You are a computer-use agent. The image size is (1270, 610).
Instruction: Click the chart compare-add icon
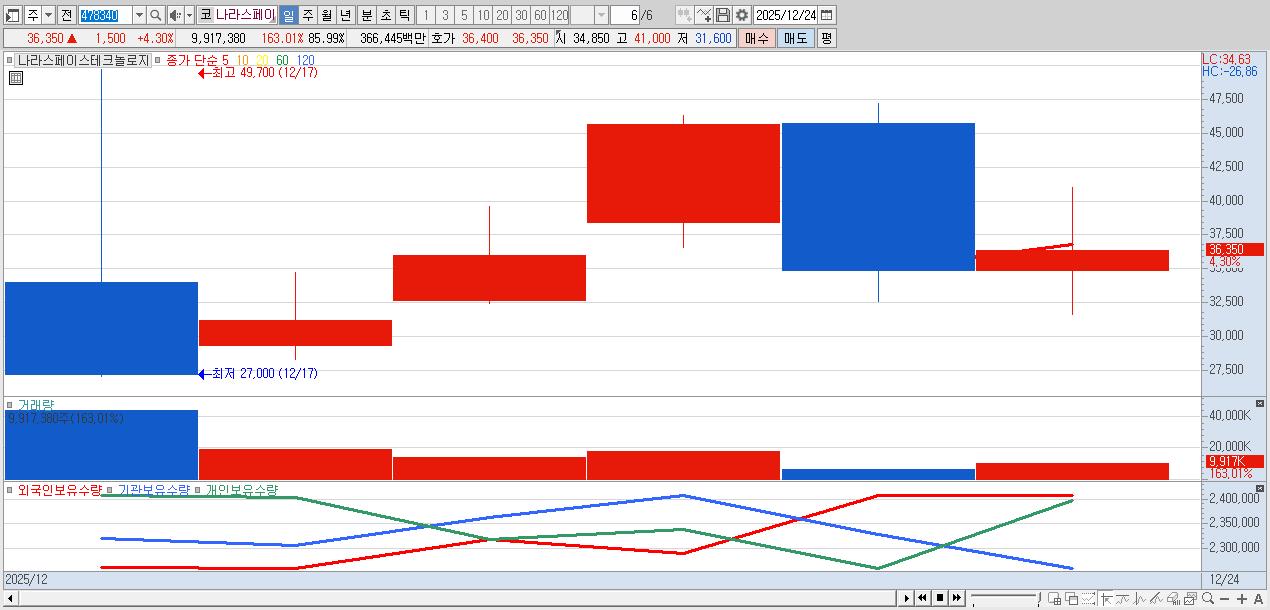[x=684, y=15]
